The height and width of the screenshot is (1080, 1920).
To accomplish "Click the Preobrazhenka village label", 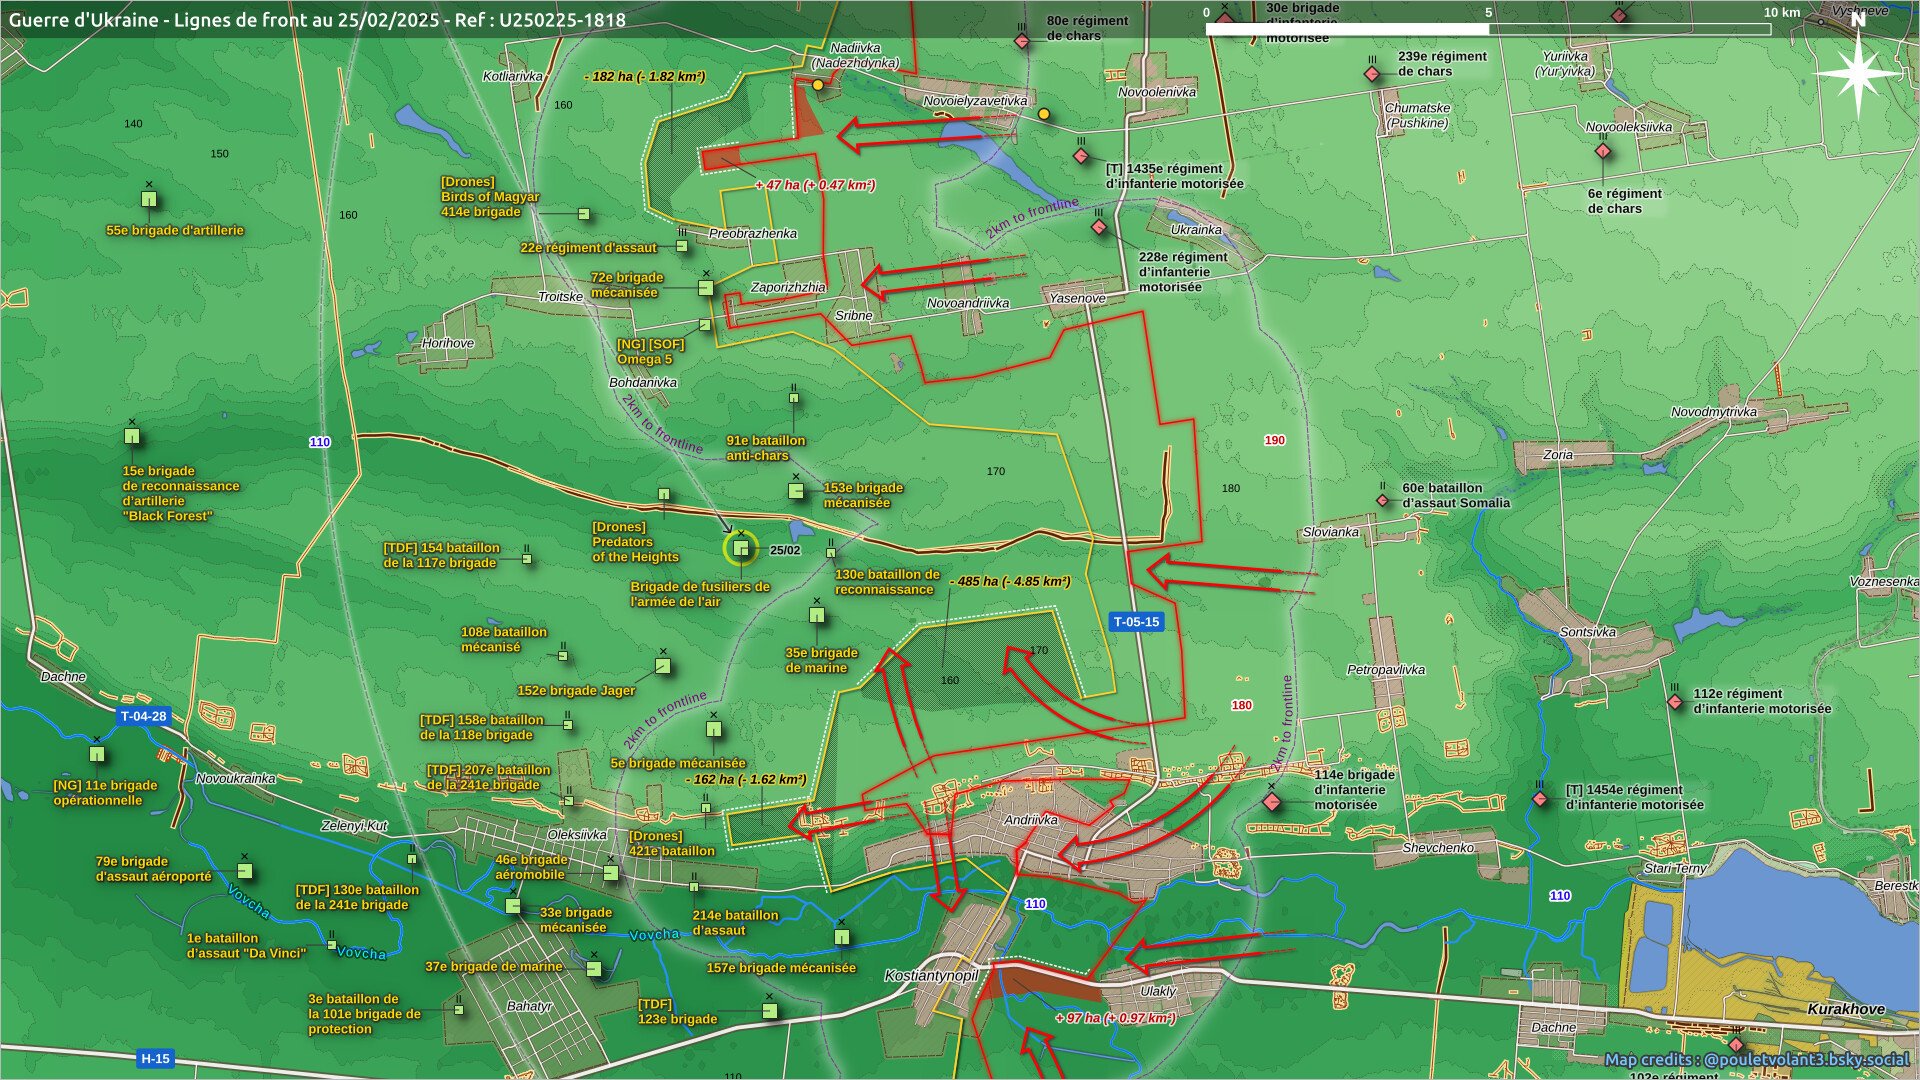I will (753, 233).
